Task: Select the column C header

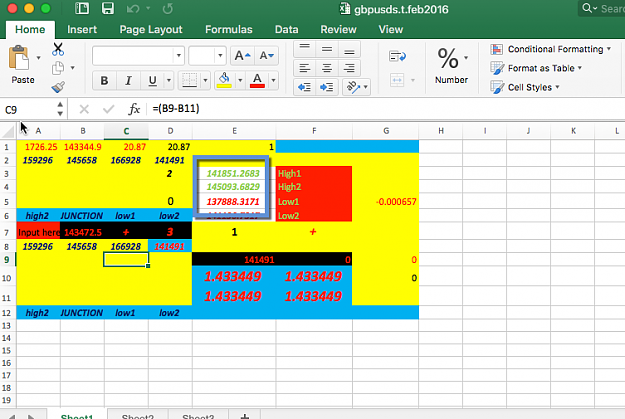Action: (126, 131)
